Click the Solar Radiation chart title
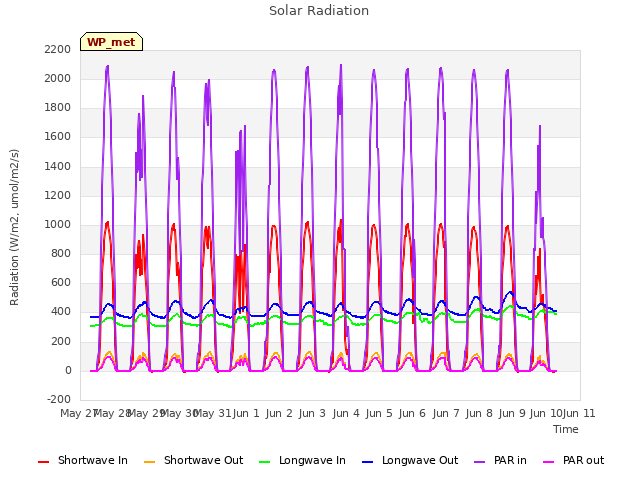 pos(319,11)
